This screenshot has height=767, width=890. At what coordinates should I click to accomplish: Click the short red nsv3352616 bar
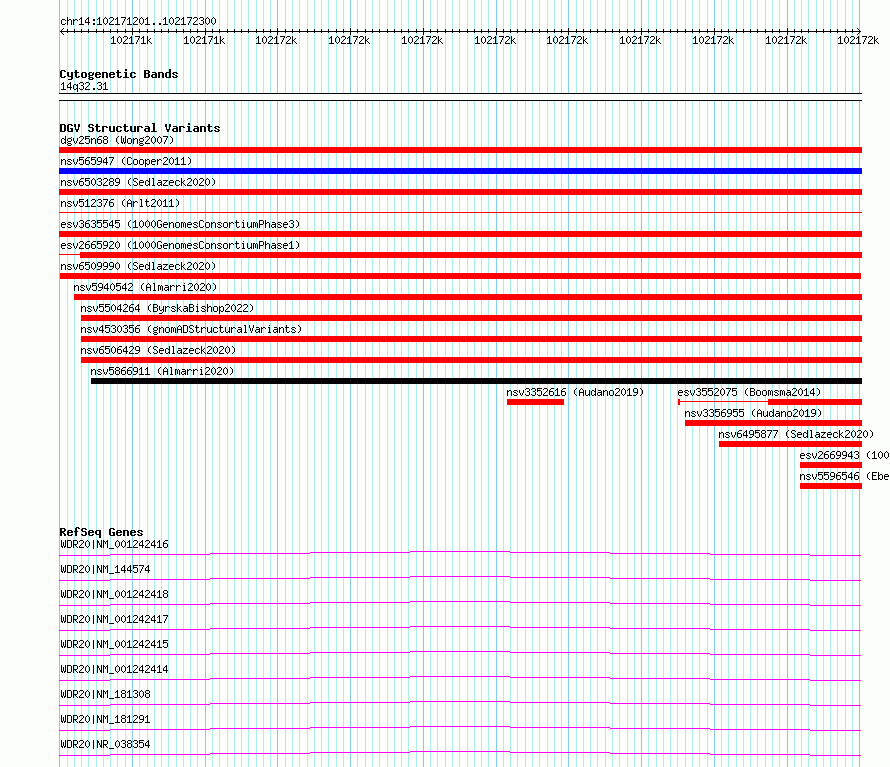535,402
